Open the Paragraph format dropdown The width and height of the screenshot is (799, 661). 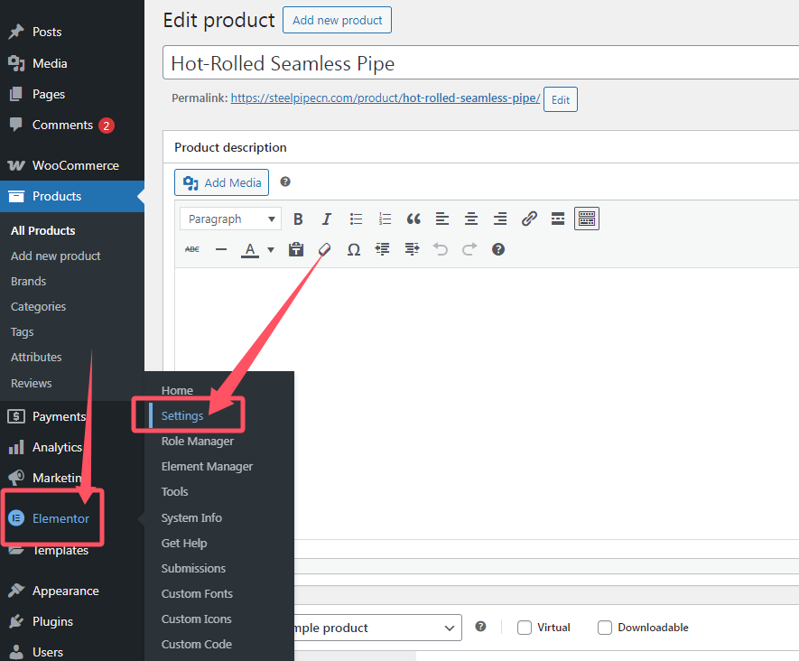tap(230, 219)
